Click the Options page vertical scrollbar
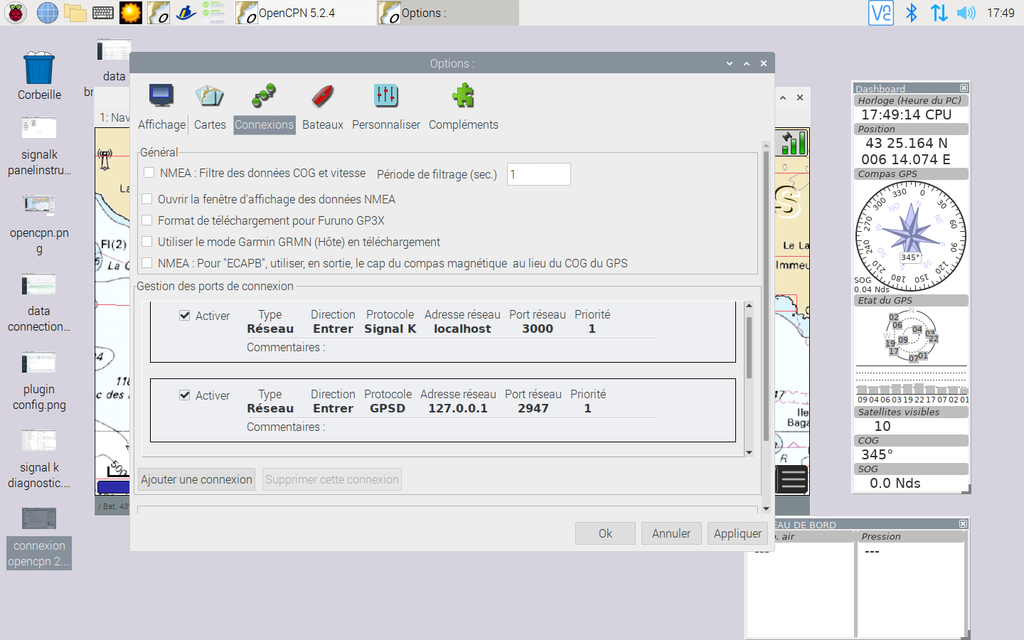This screenshot has height=640, width=1024. (766, 297)
